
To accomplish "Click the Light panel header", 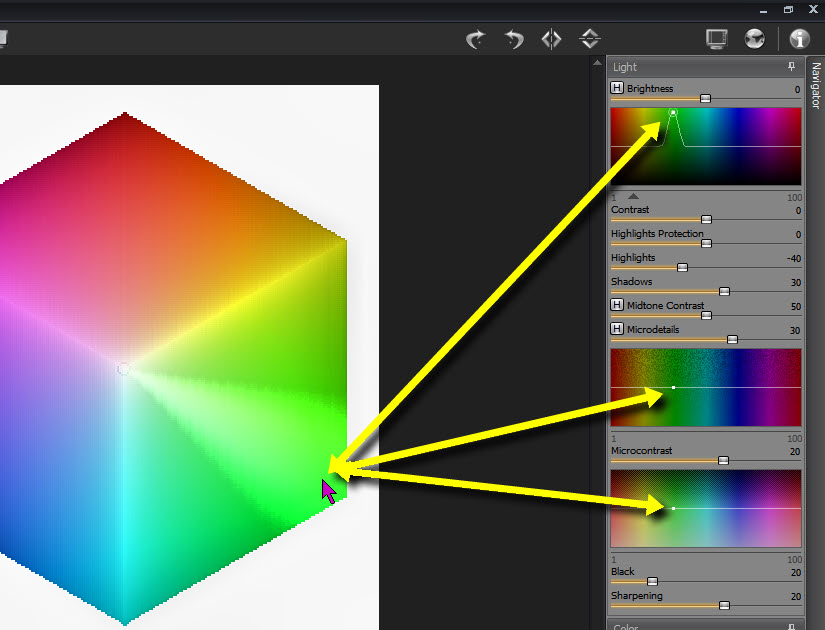I will (x=705, y=67).
